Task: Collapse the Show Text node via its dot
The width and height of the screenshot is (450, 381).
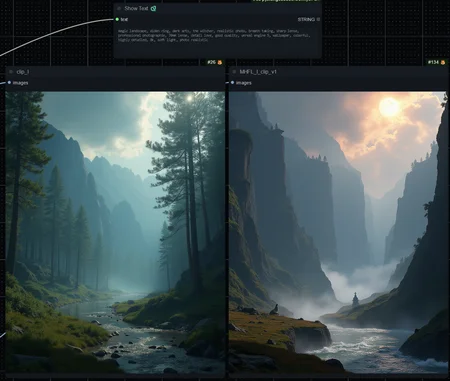Action: (119, 8)
